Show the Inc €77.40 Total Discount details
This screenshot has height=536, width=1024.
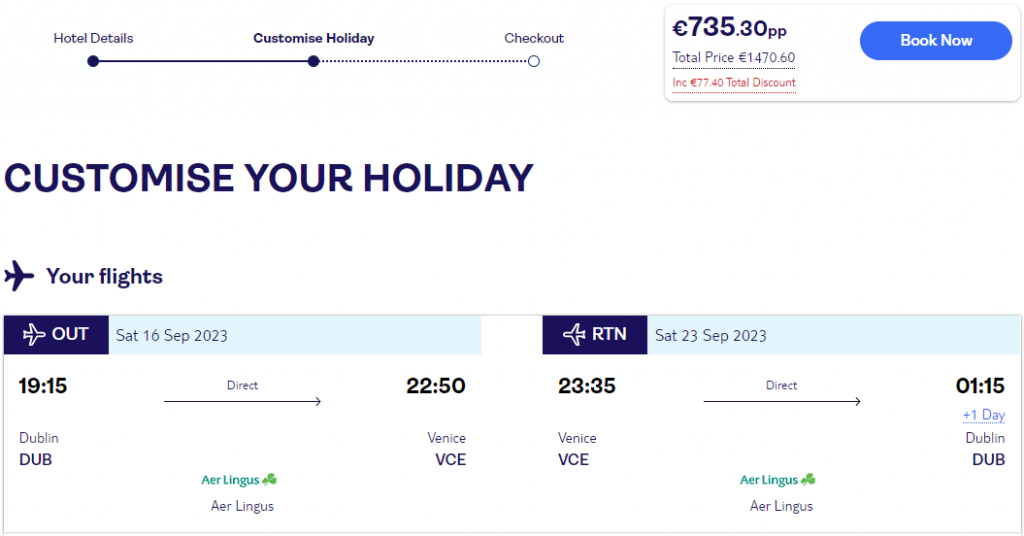pos(734,83)
